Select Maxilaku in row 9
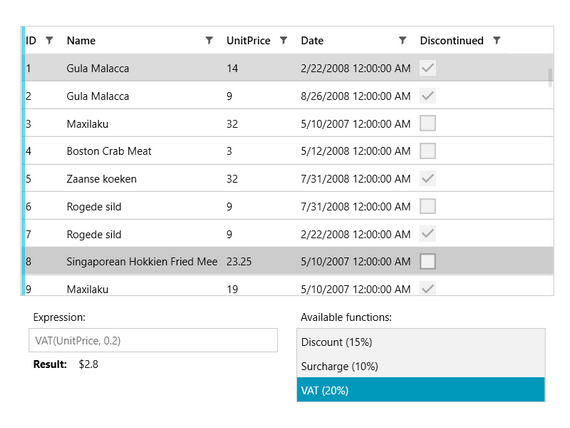 coord(87,289)
